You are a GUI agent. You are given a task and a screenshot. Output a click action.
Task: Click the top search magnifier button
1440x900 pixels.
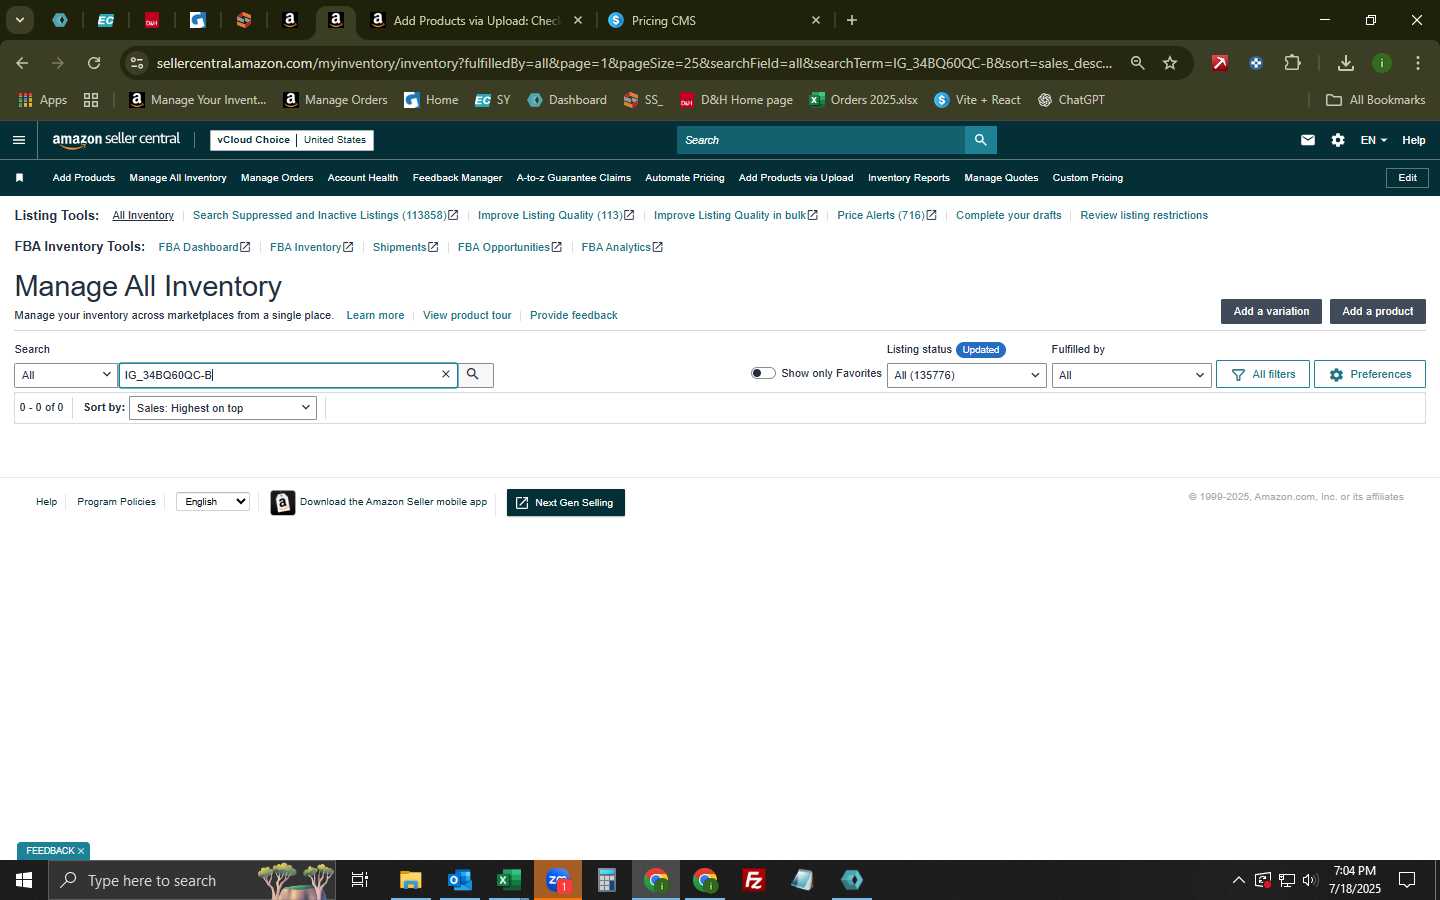point(980,140)
